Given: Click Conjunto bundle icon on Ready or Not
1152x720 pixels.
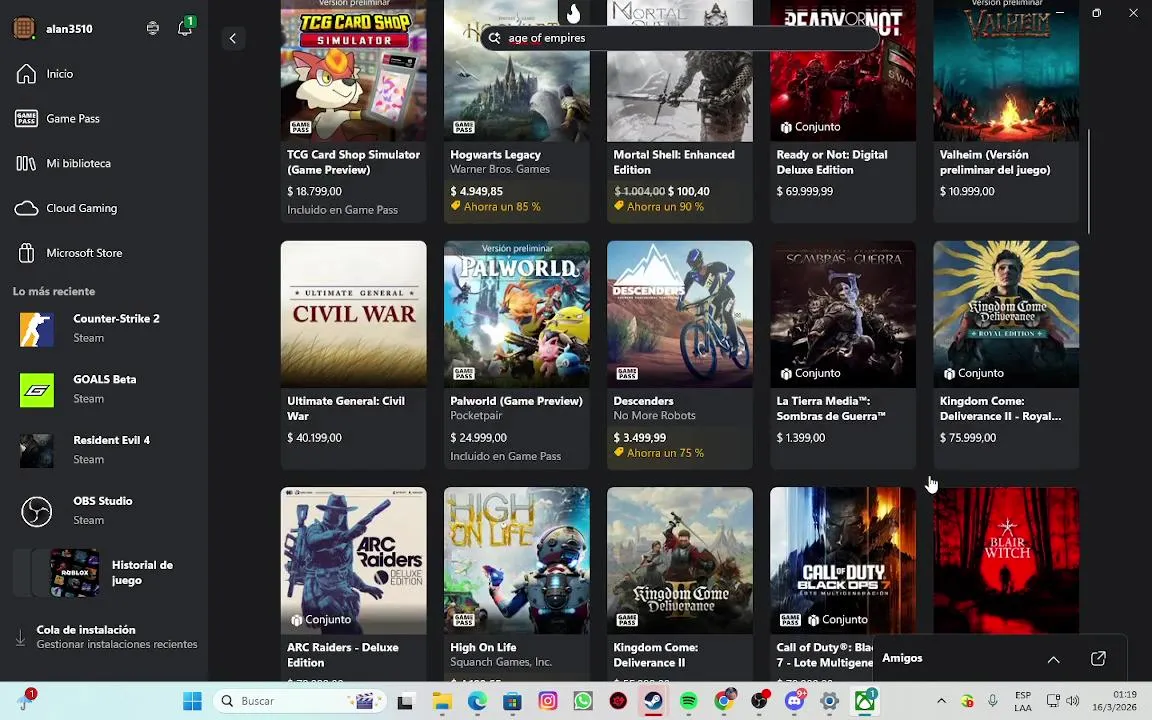Looking at the screenshot, I should tap(786, 127).
